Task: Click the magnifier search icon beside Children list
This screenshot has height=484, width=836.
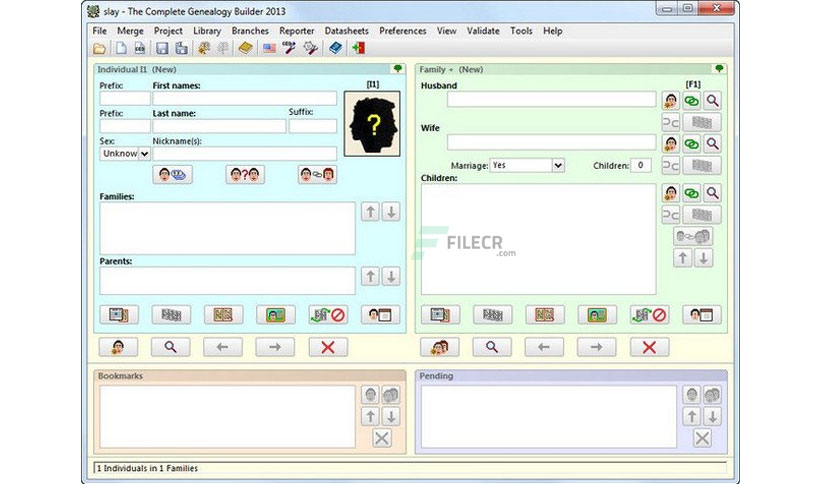Action: [x=712, y=193]
